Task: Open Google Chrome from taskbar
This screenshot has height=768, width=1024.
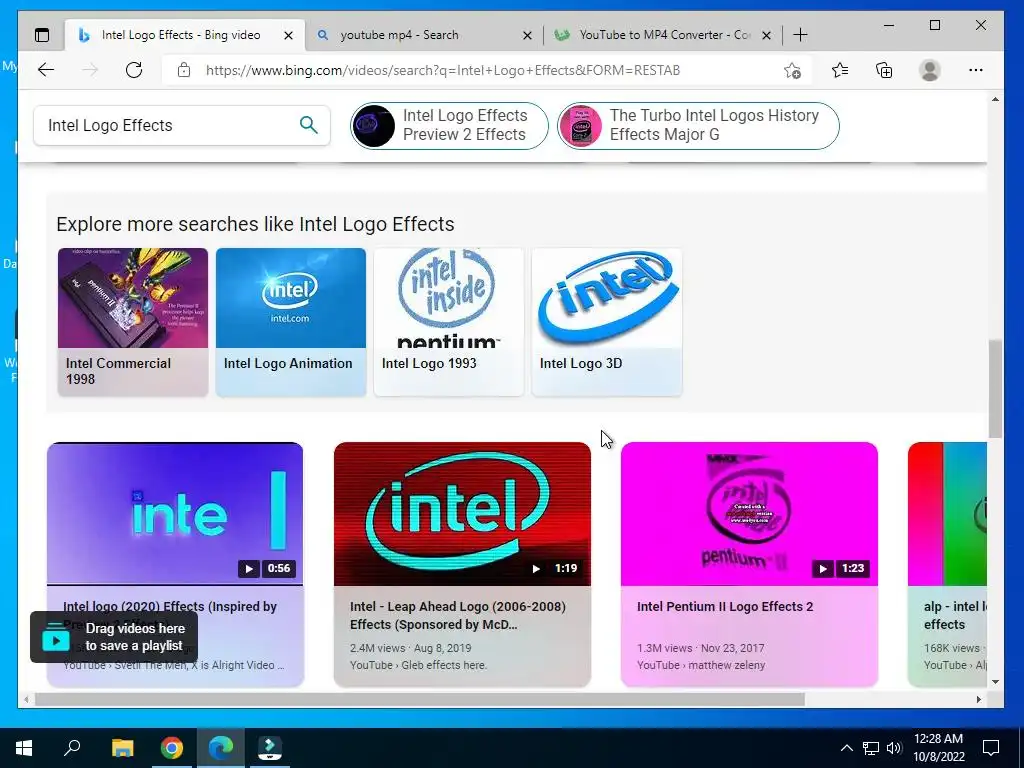Action: [x=172, y=748]
